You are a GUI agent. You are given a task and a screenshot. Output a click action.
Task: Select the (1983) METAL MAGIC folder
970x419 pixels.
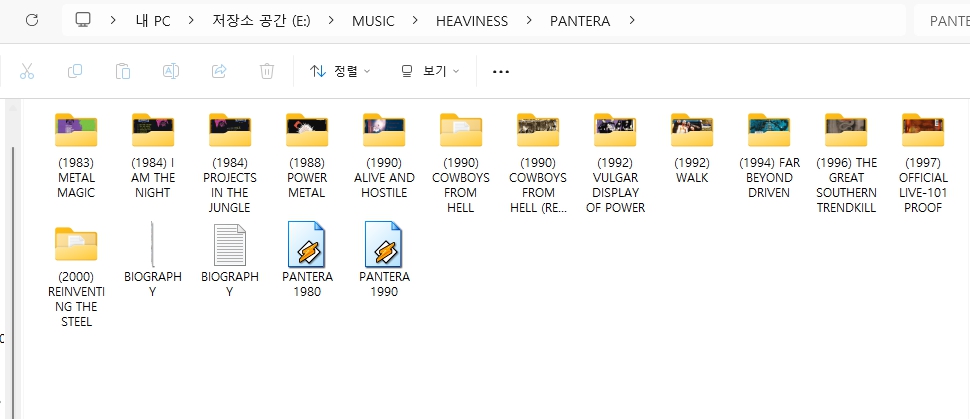click(76, 155)
